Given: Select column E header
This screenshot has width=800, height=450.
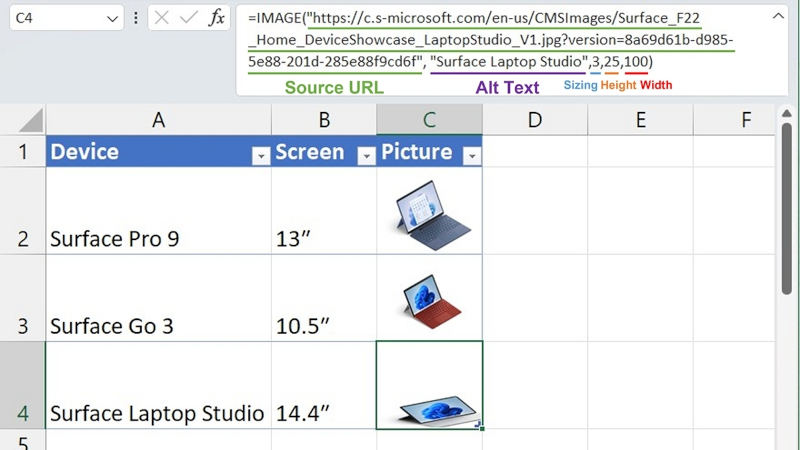Looking at the screenshot, I should click(641, 120).
